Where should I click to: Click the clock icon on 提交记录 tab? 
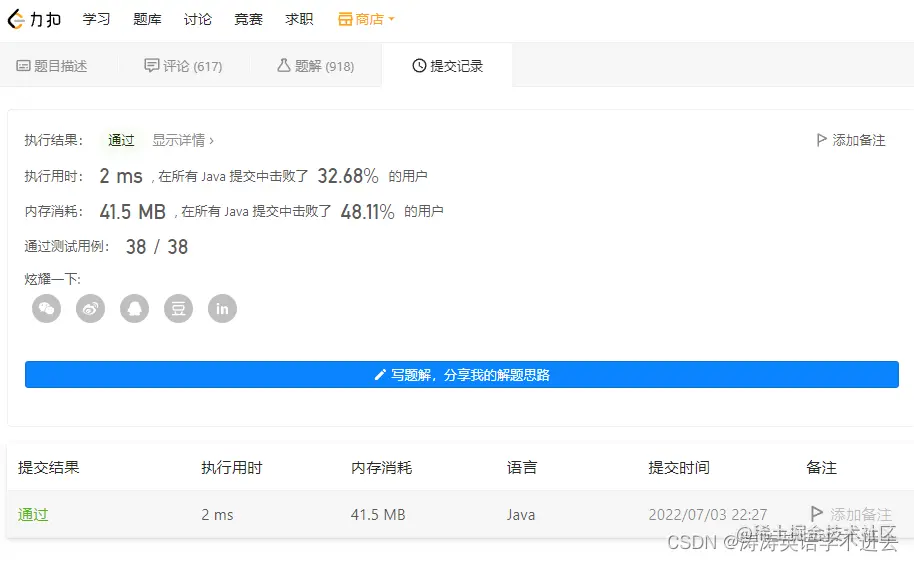coord(419,66)
